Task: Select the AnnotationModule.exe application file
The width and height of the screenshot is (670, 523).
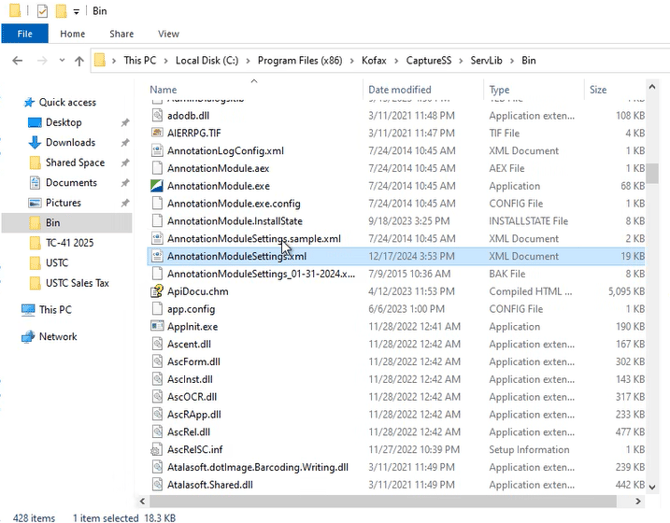Action: click(x=218, y=186)
